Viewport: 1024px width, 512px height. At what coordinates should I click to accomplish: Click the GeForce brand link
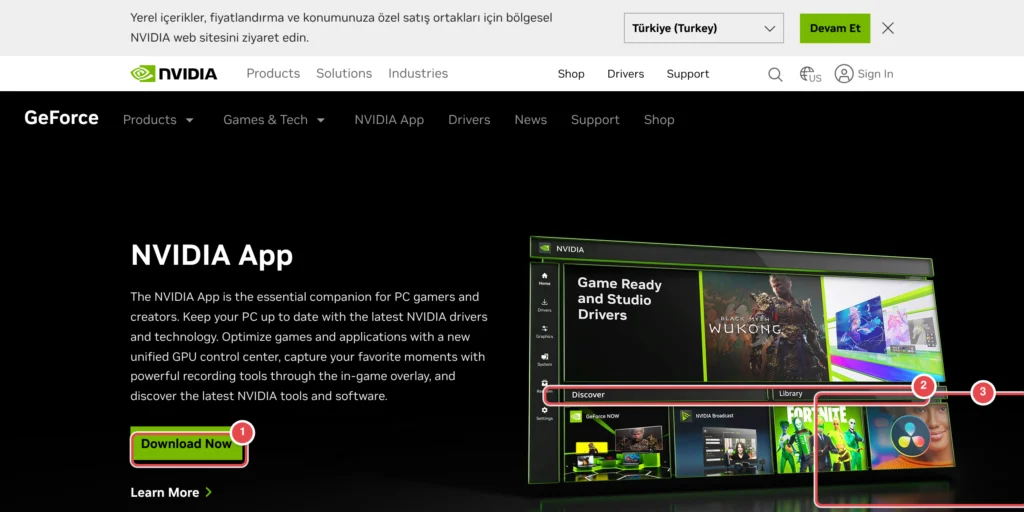point(61,118)
